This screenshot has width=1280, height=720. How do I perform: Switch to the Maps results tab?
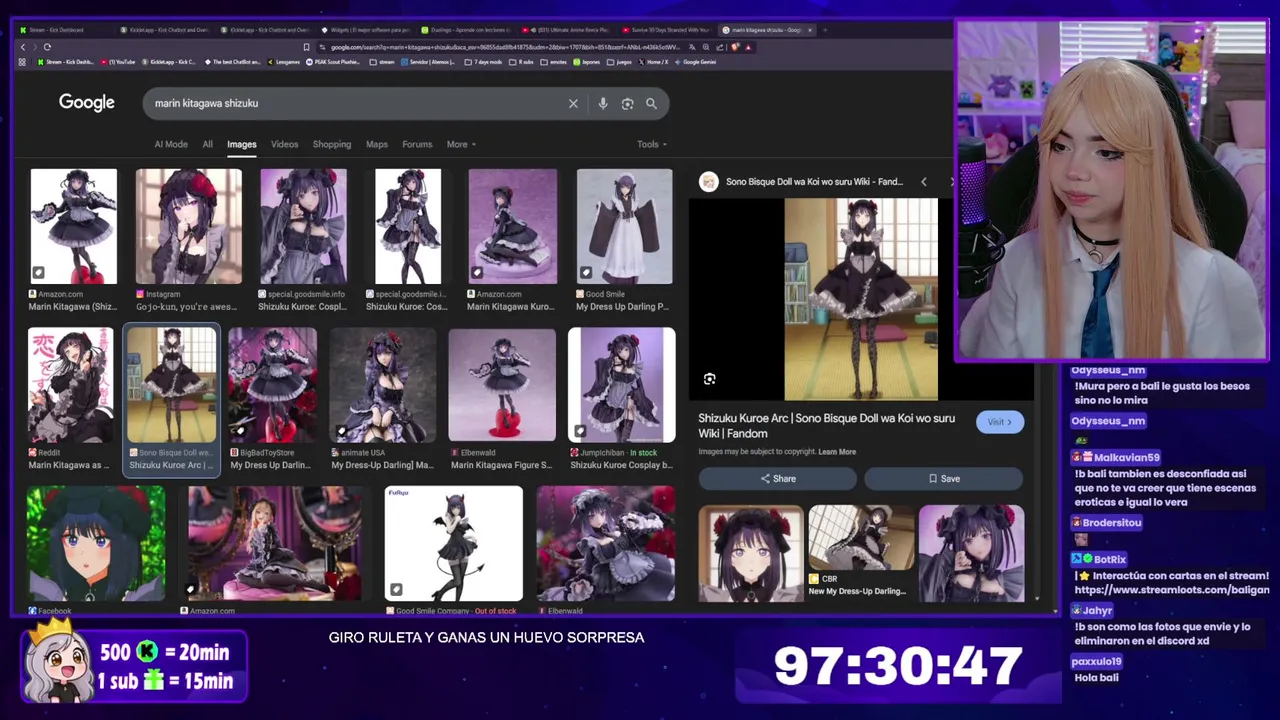[x=377, y=144]
